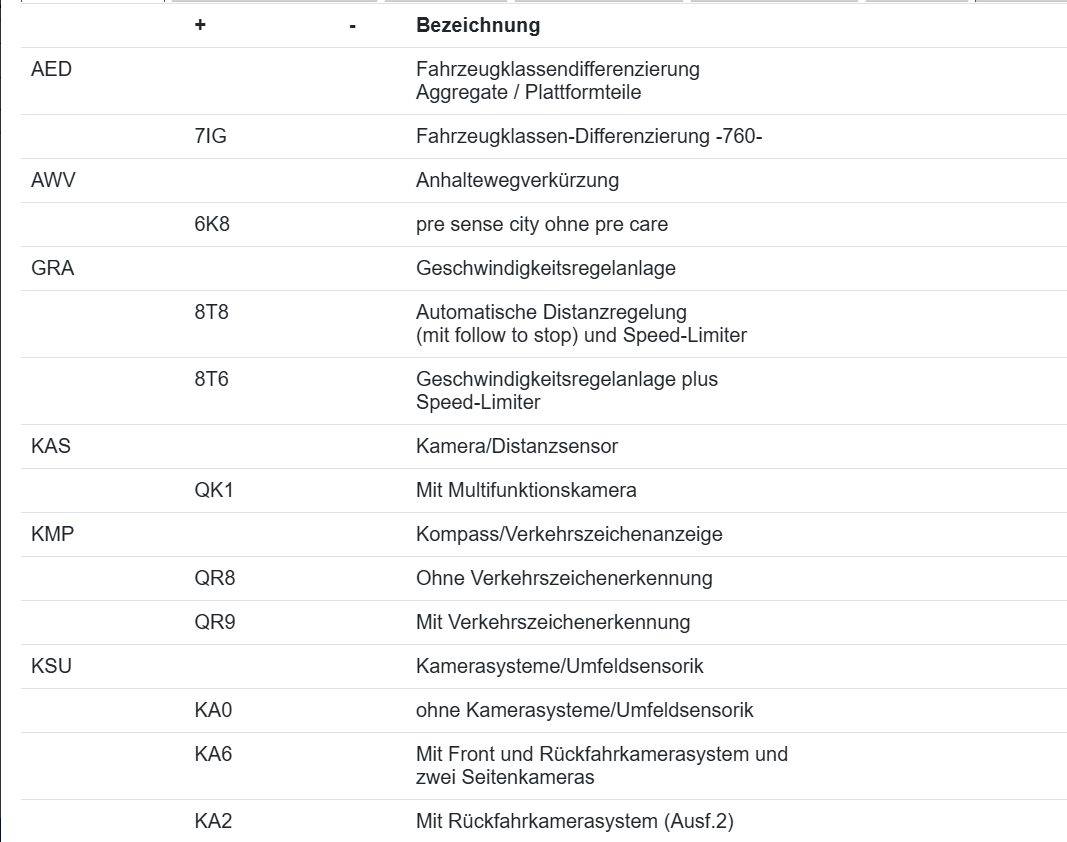This screenshot has height=842, width=1067.
Task: Choose the QR8 code cell
Action: click(x=215, y=578)
